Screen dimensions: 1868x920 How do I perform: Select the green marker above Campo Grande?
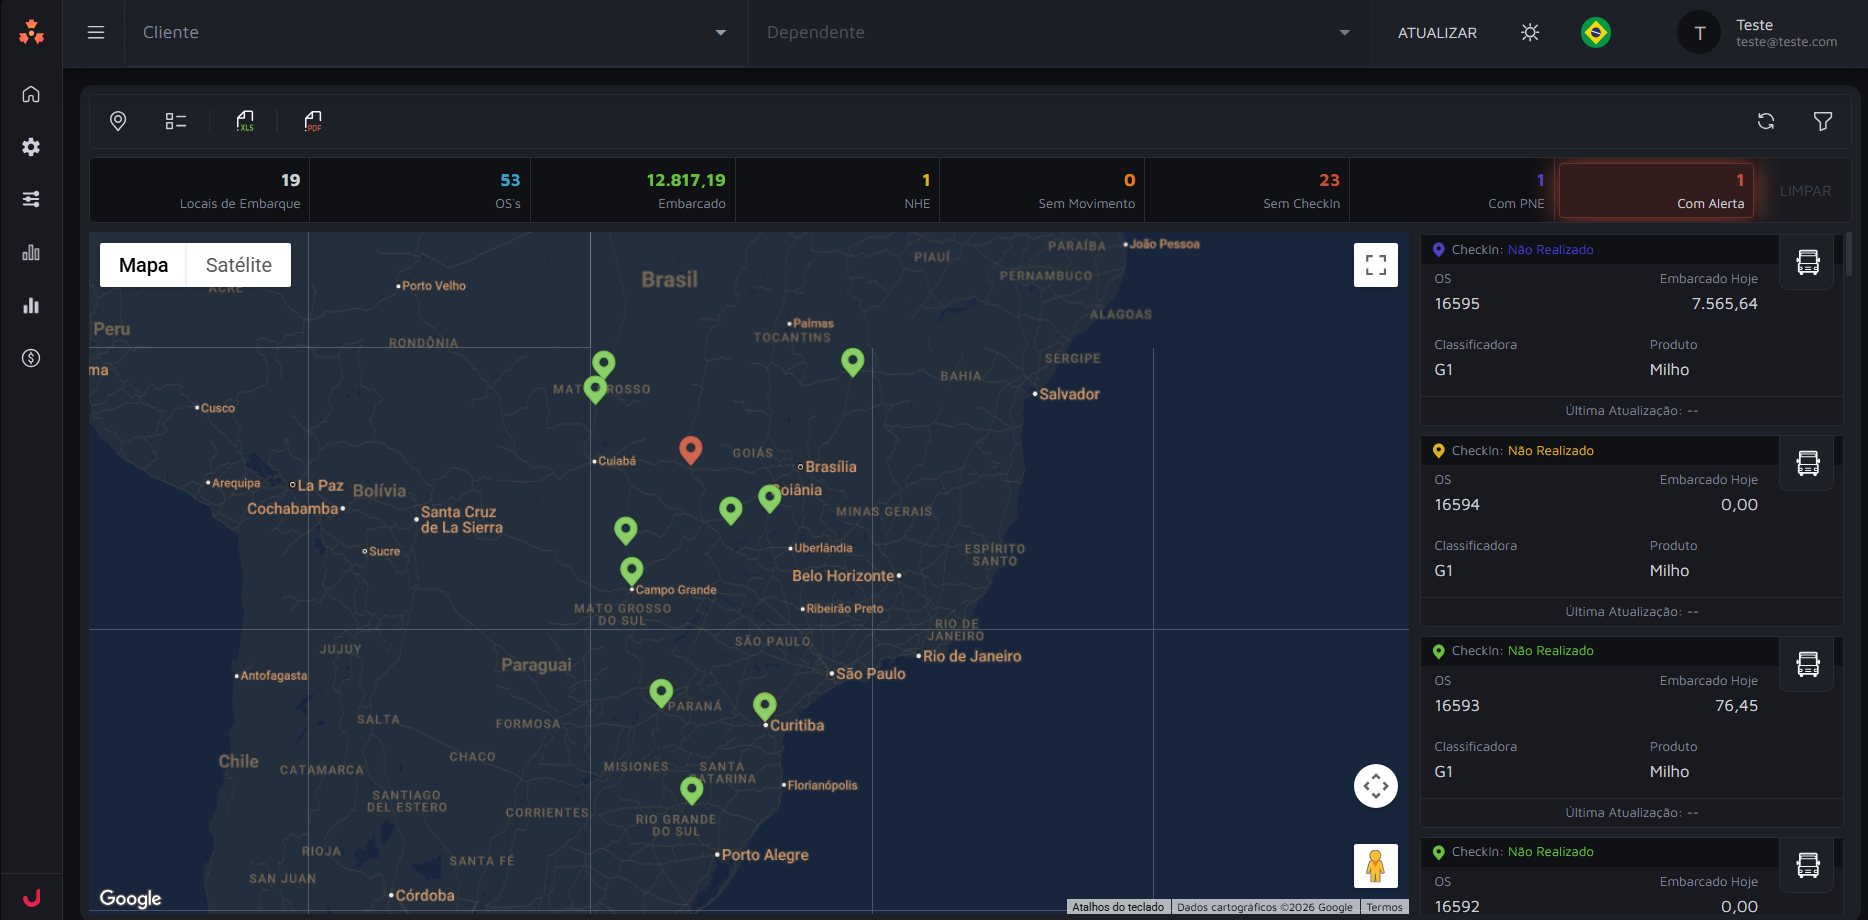tap(631, 571)
